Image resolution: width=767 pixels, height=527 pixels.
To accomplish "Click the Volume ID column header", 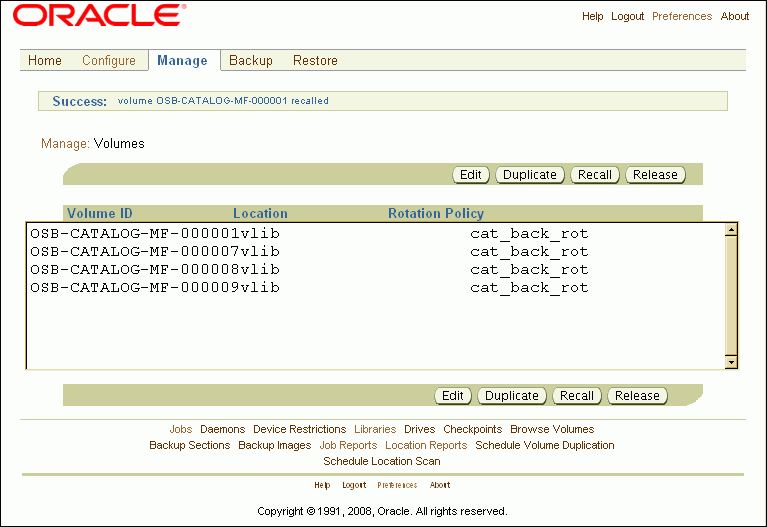I will 100,213.
